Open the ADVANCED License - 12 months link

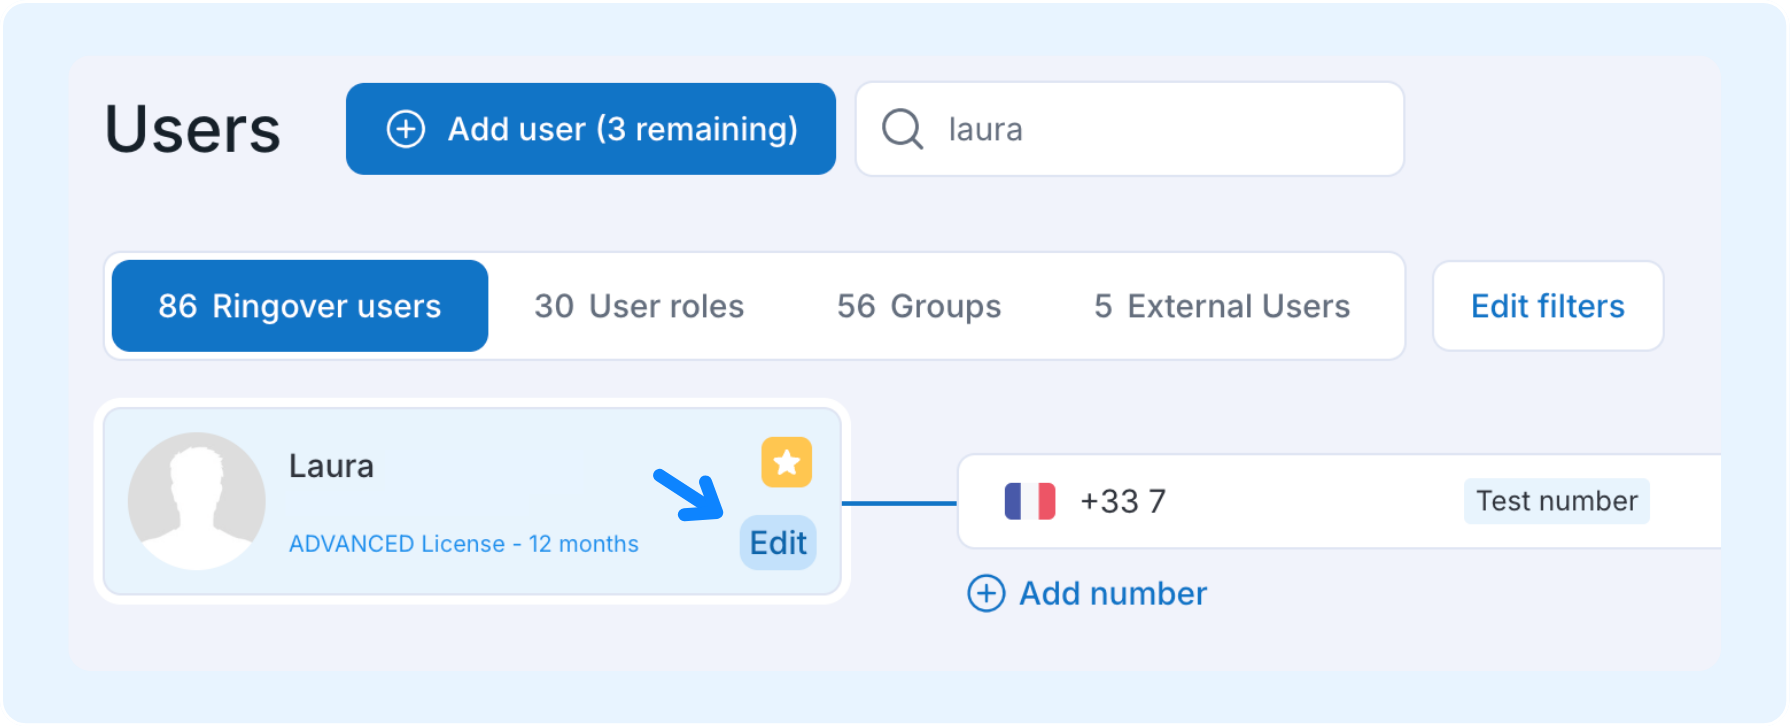463,544
